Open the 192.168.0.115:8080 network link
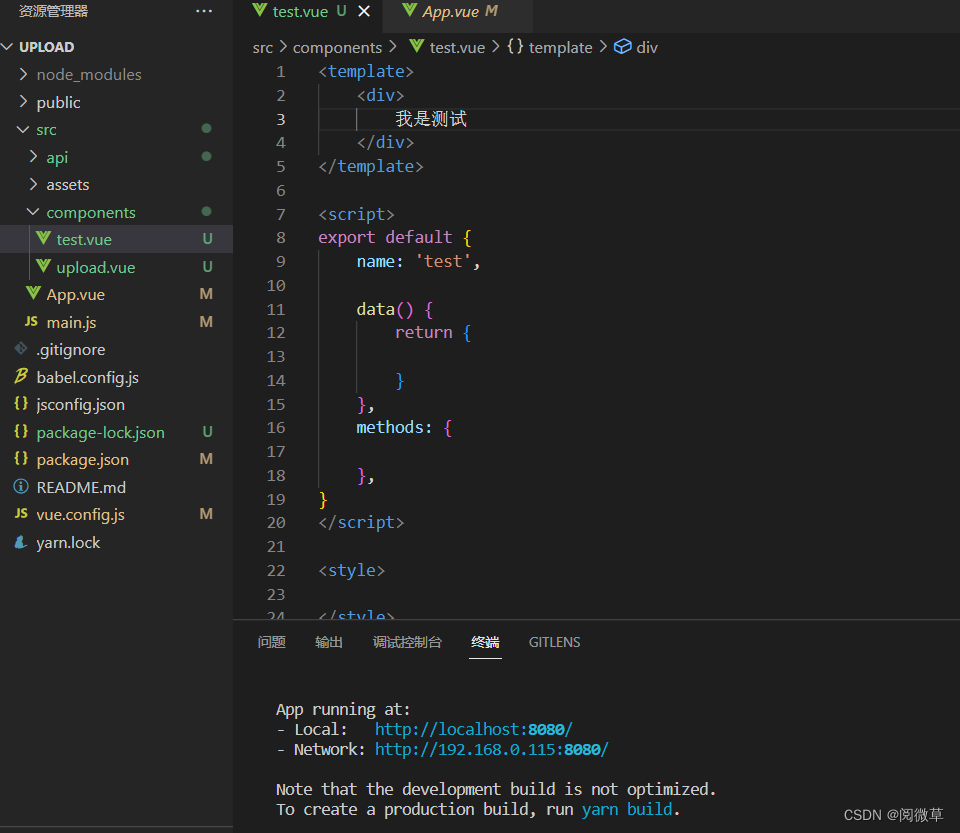Screen dimensions: 960x833 pyautogui.click(x=491, y=749)
